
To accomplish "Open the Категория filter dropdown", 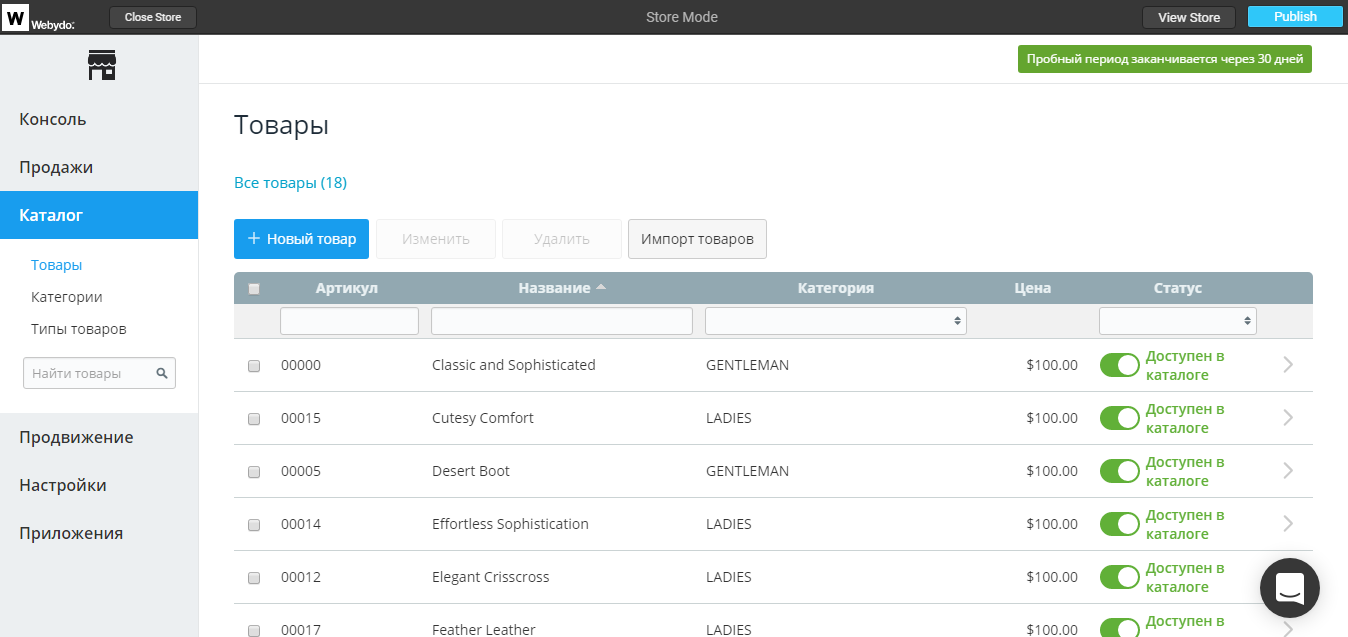I will point(835,321).
